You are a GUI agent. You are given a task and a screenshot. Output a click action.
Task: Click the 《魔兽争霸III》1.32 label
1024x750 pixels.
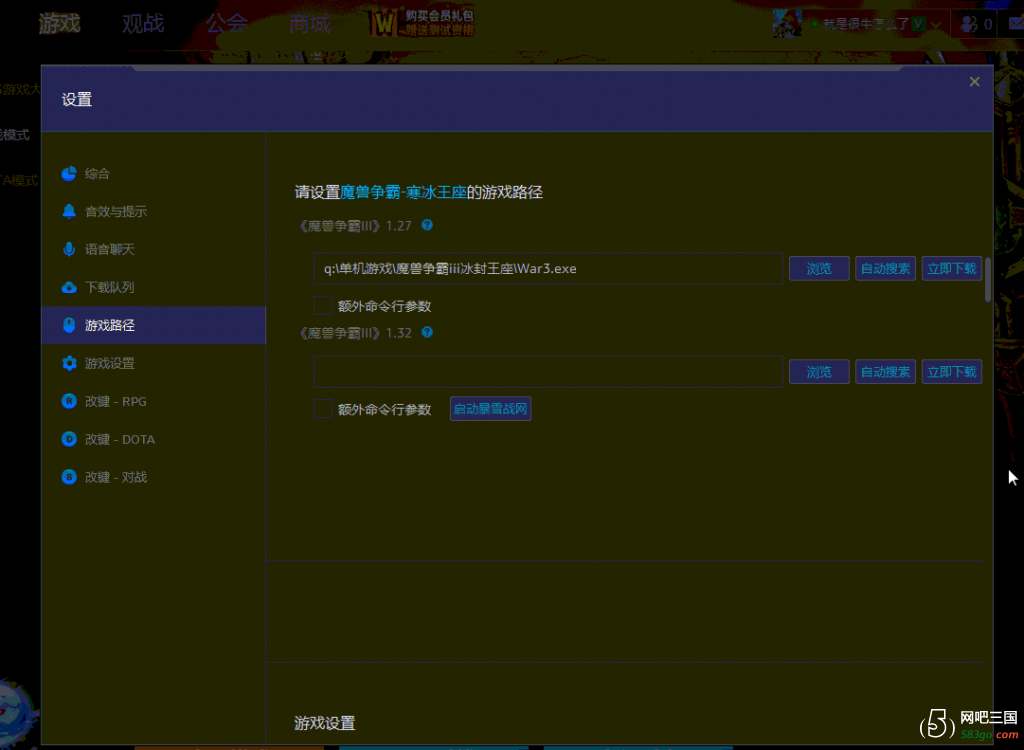(x=353, y=333)
